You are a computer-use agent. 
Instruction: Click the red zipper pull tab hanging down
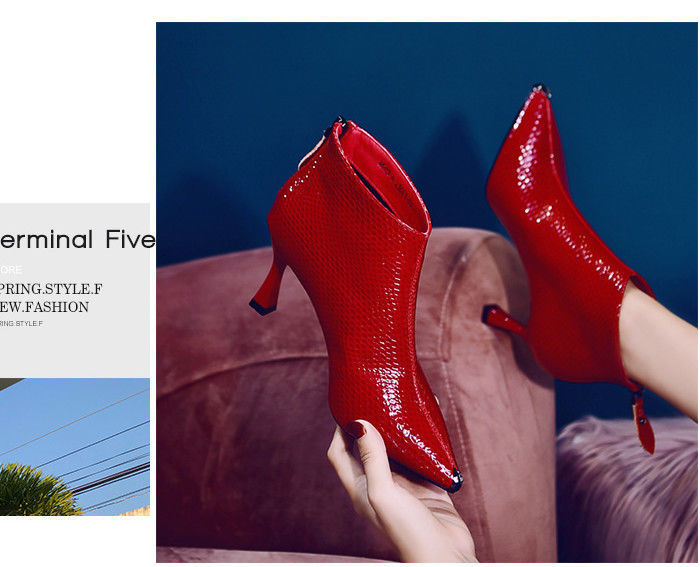(x=644, y=422)
